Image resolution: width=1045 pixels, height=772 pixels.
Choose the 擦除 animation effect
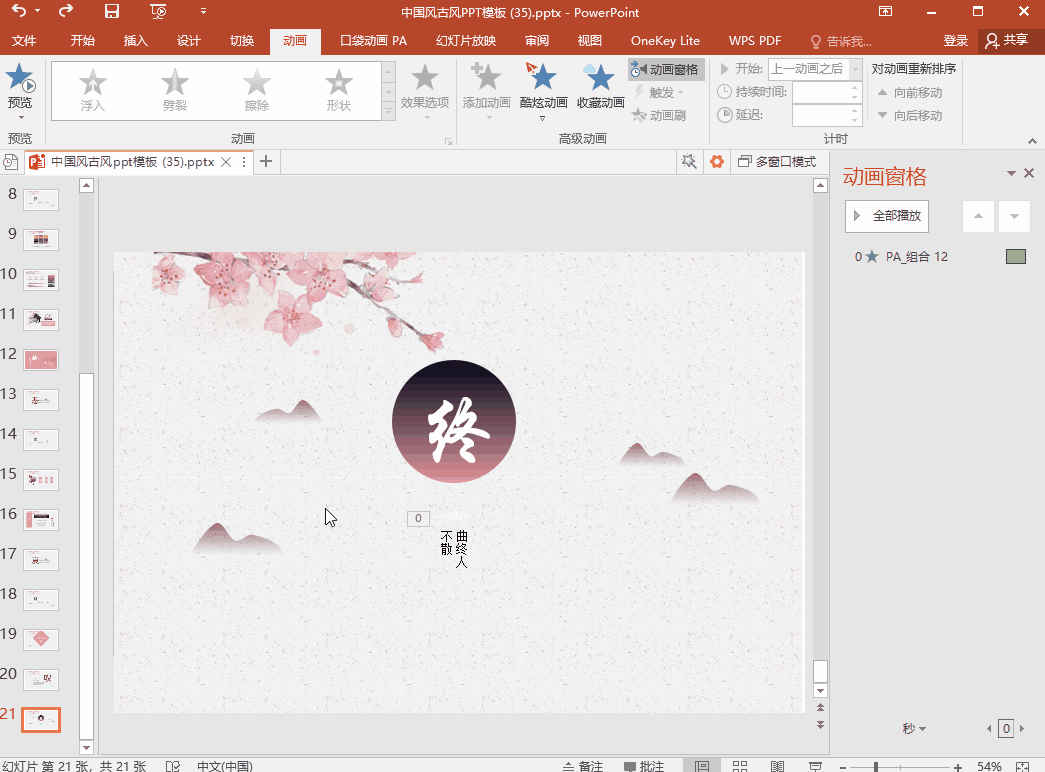click(x=257, y=90)
